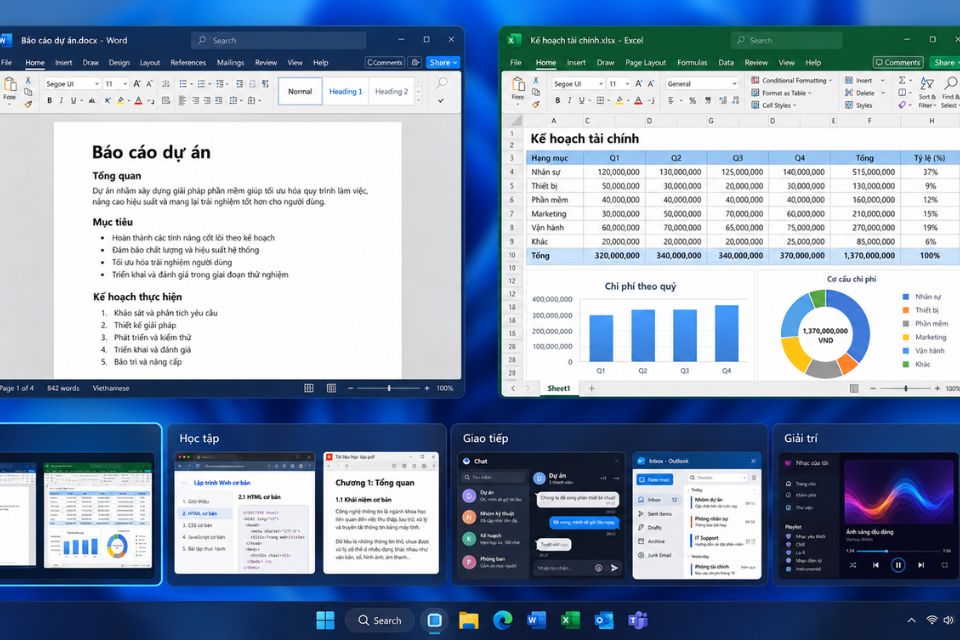Click the Format Painter icon in Word

pos(28,104)
